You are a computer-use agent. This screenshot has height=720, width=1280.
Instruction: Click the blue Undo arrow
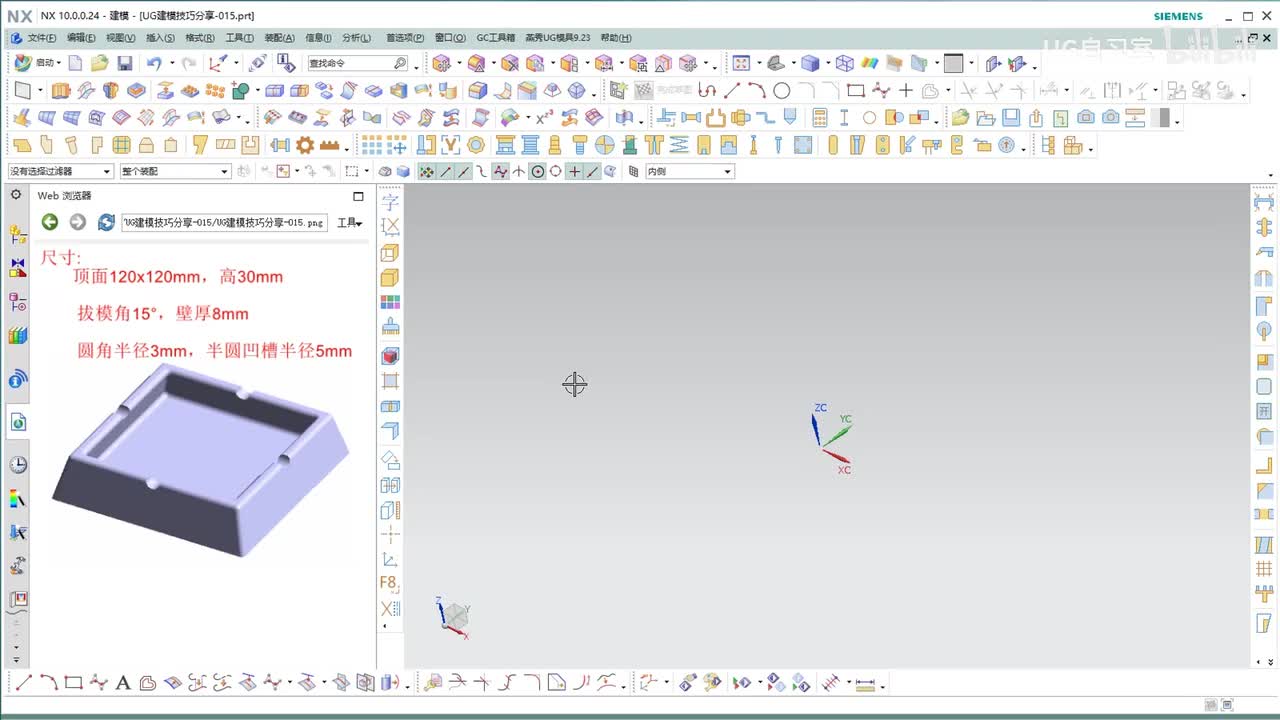153,63
